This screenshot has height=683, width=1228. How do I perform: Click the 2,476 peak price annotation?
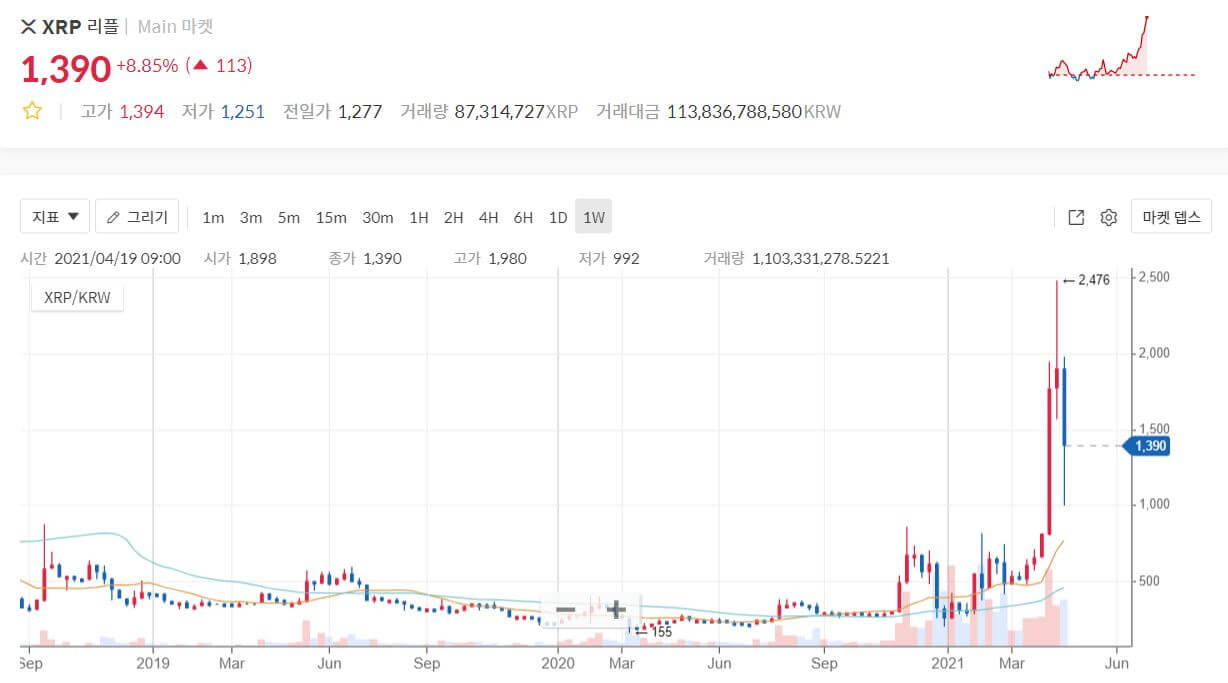coord(1086,281)
